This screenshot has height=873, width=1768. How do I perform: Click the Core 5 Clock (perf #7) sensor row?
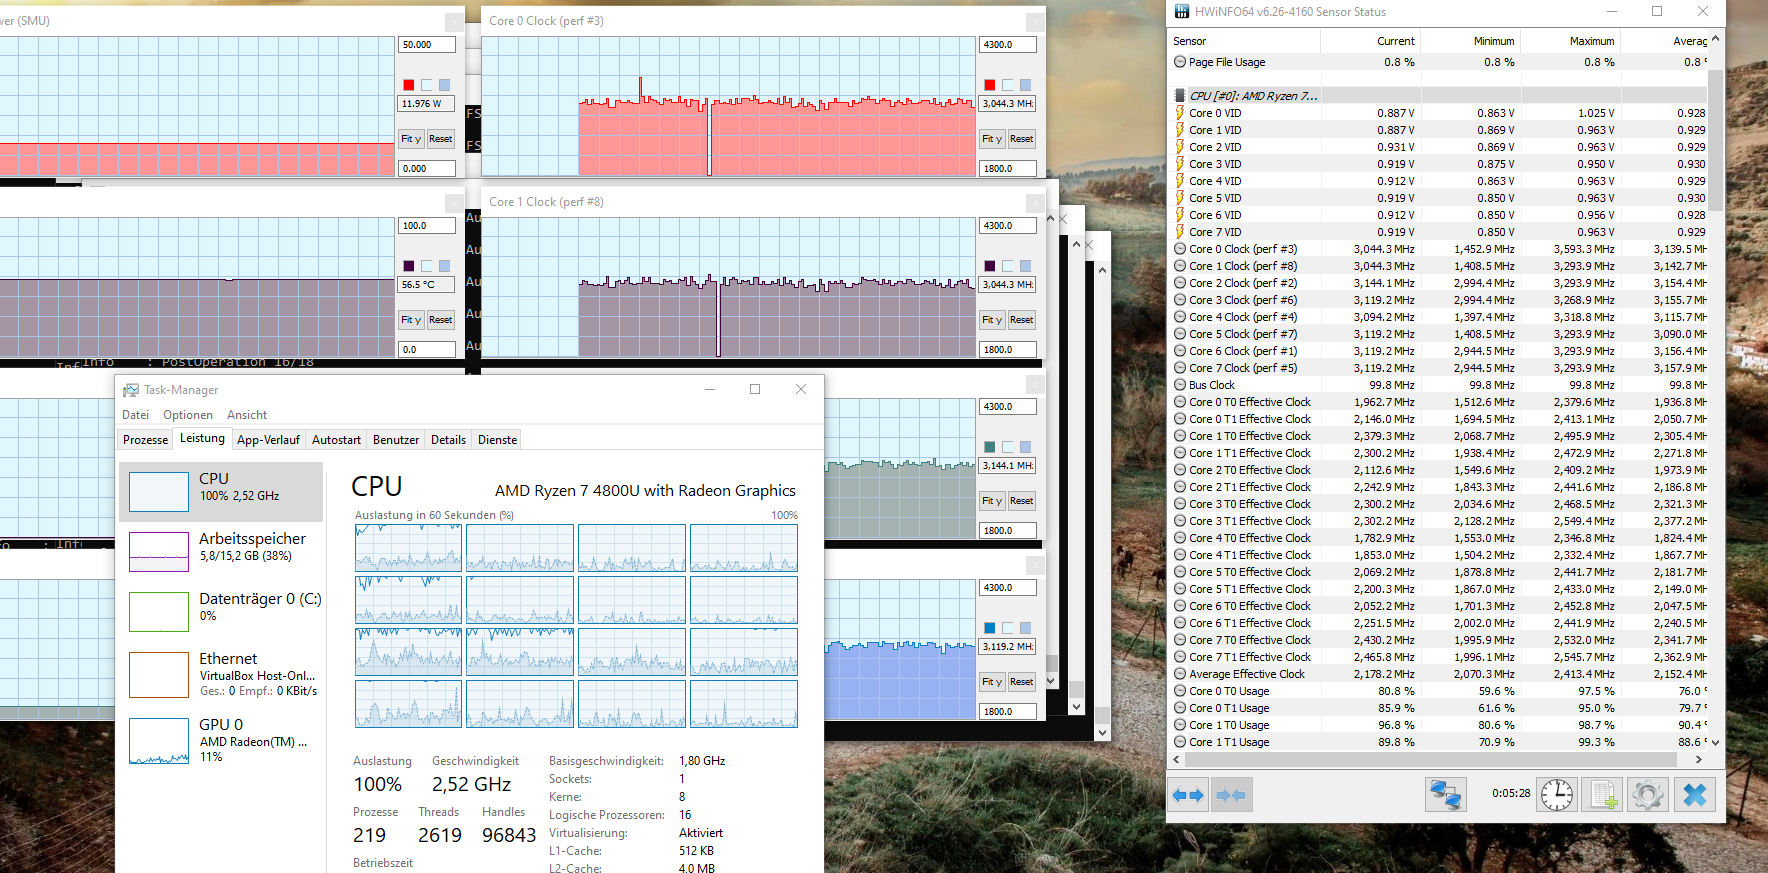pyautogui.click(x=1438, y=334)
